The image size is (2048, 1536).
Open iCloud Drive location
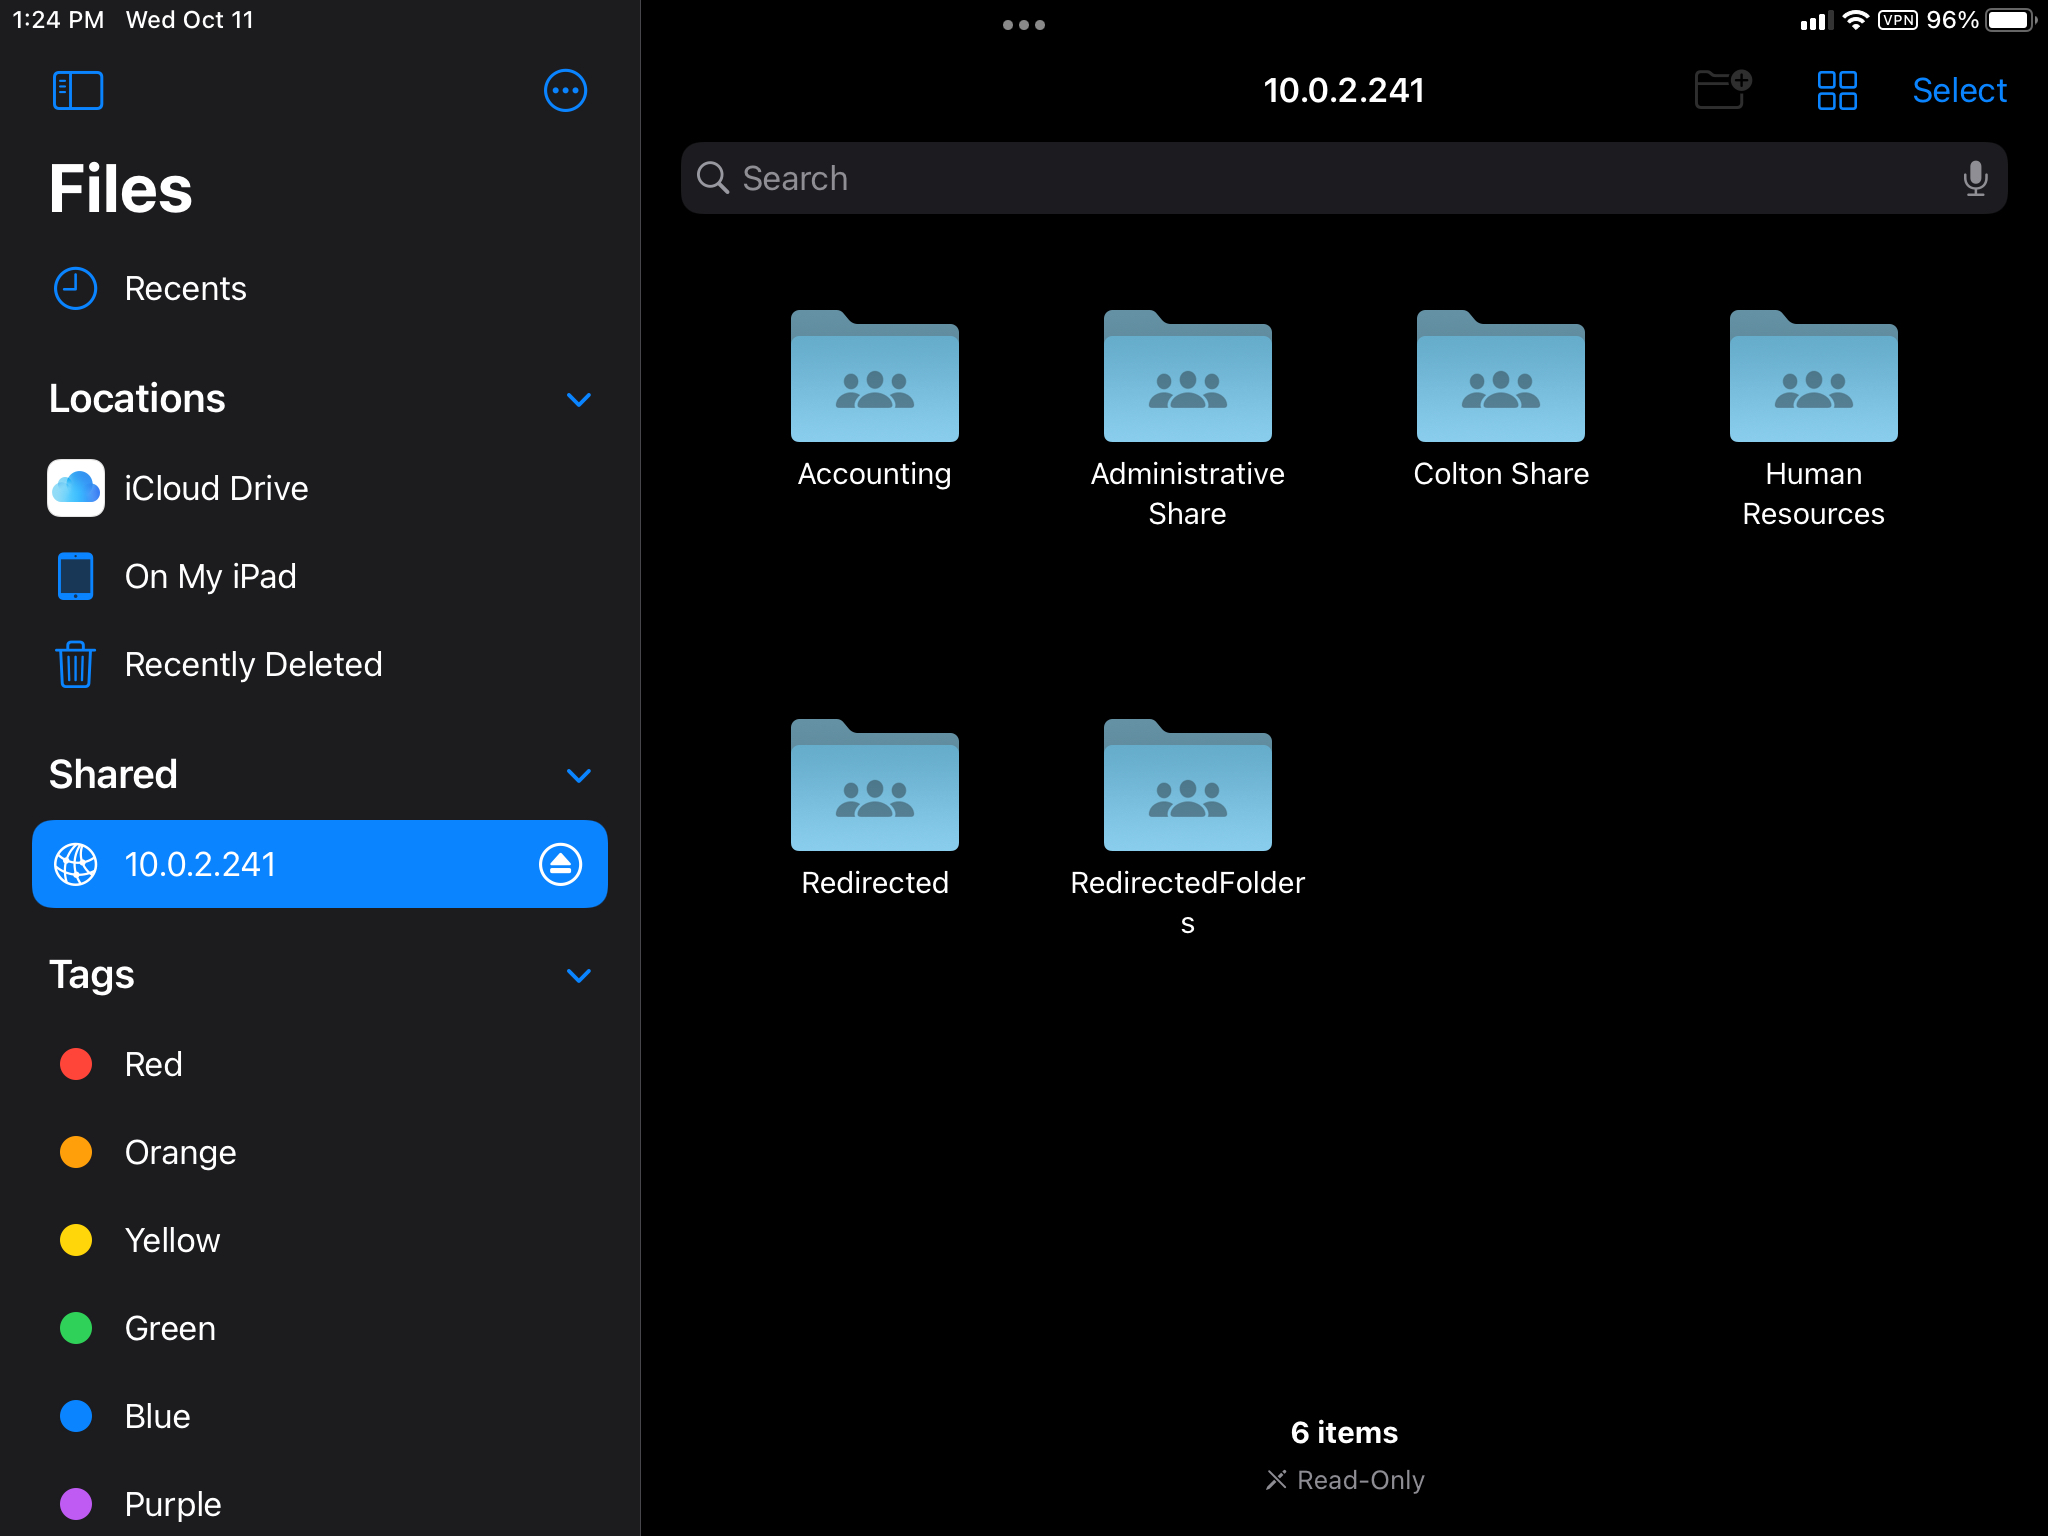tap(216, 488)
